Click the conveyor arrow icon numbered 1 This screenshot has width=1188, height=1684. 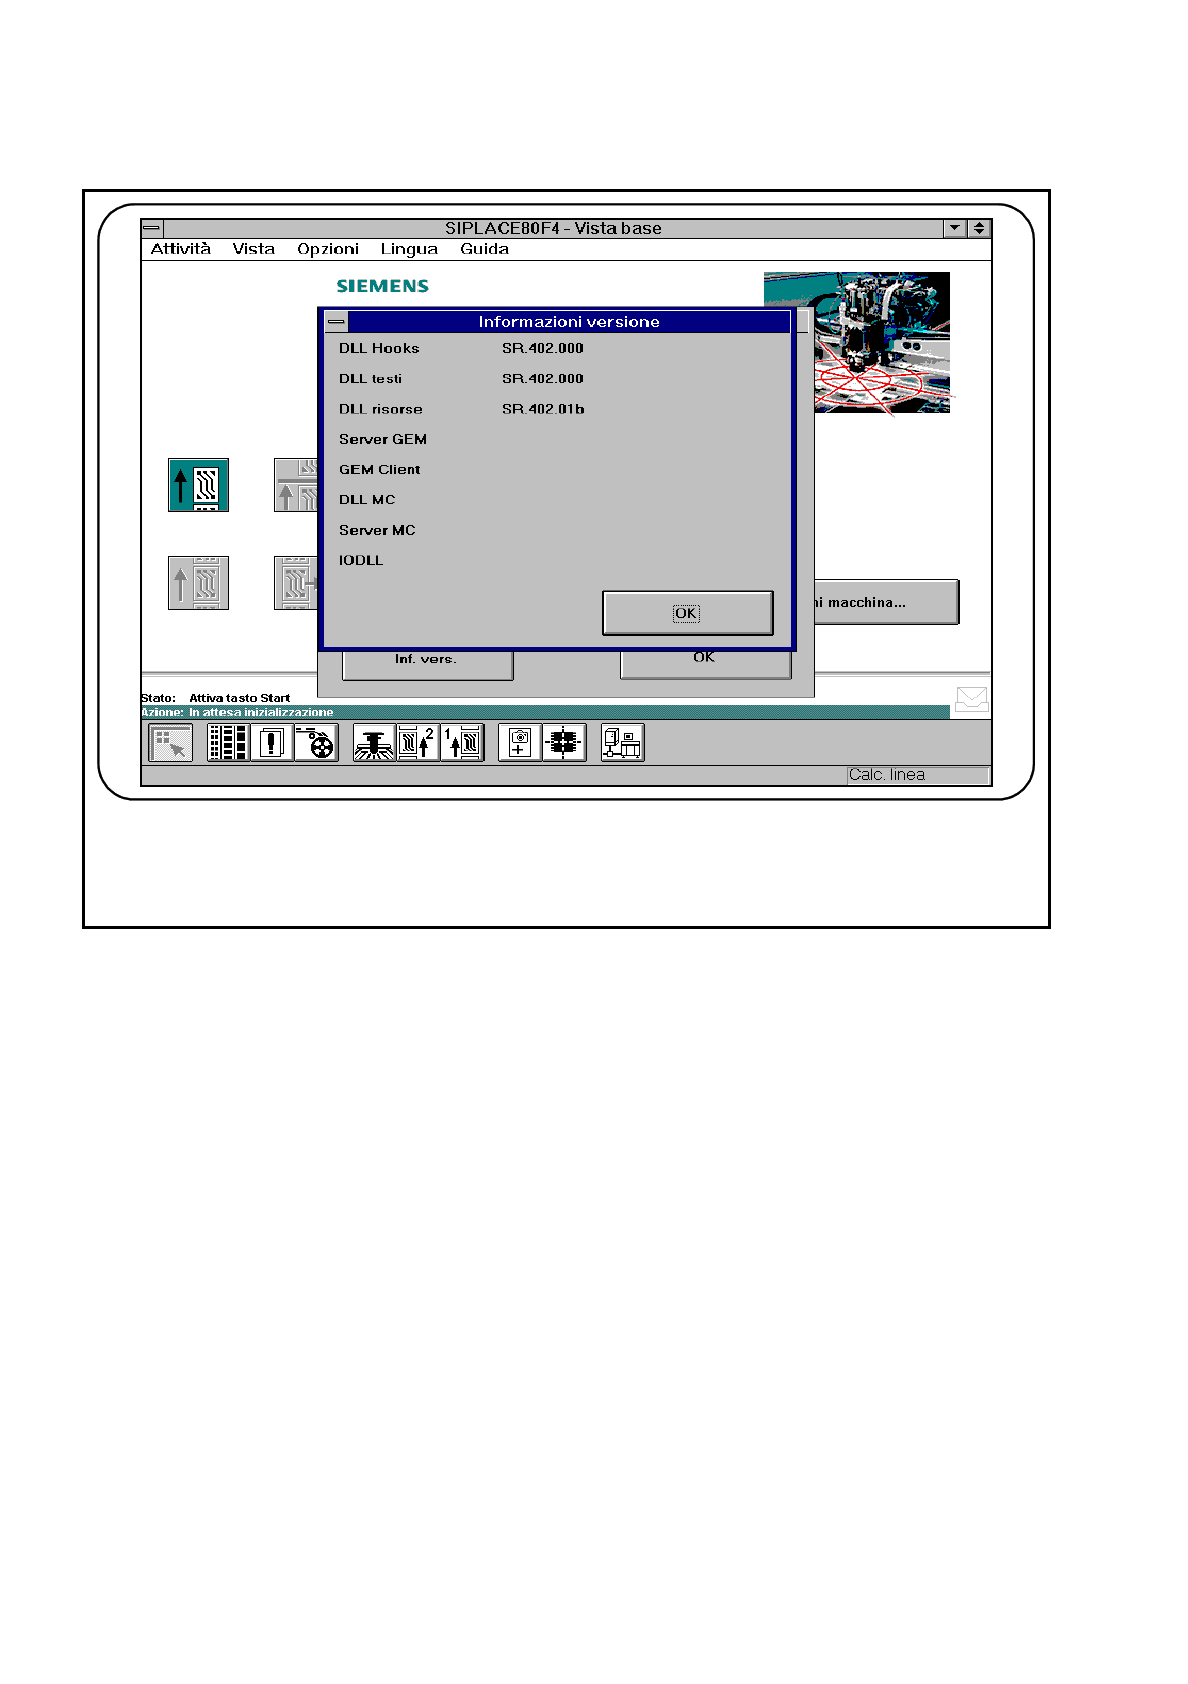coord(462,743)
